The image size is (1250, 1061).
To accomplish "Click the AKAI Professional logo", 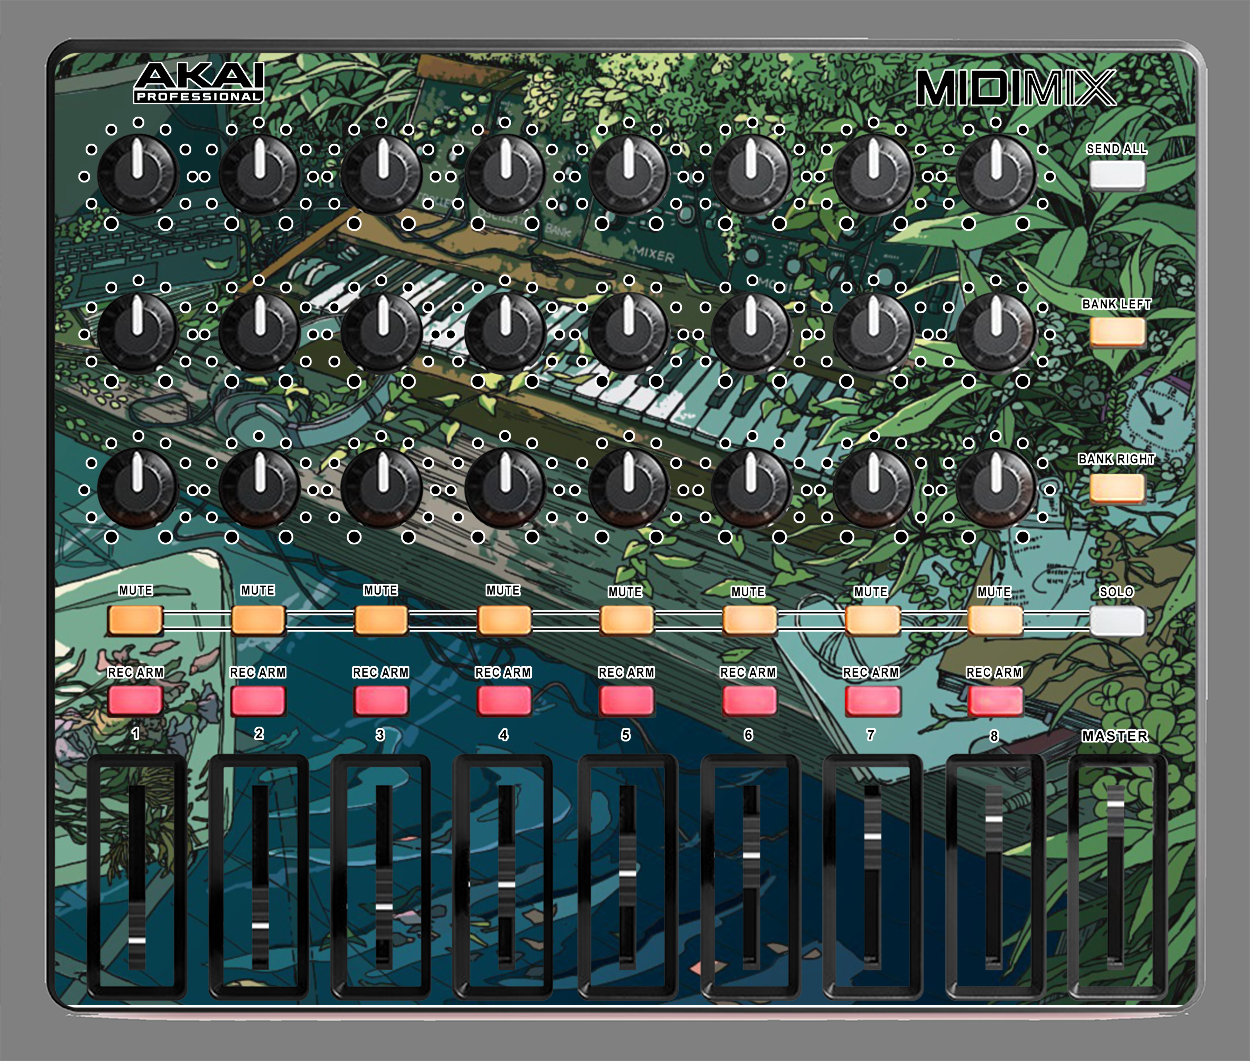I will [199, 83].
